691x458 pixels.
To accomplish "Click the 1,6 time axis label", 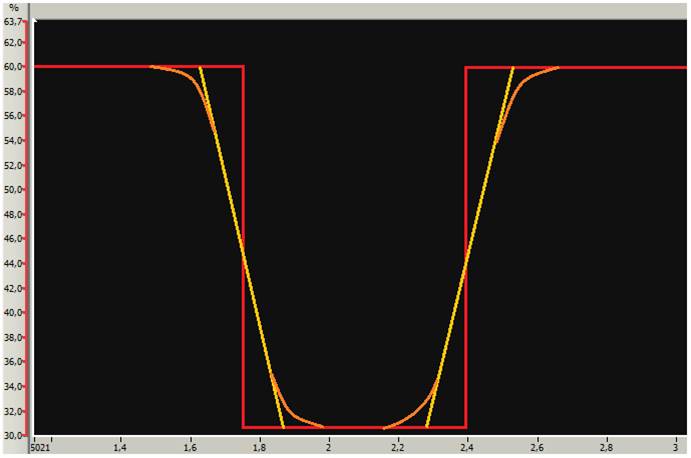I will (190, 448).
